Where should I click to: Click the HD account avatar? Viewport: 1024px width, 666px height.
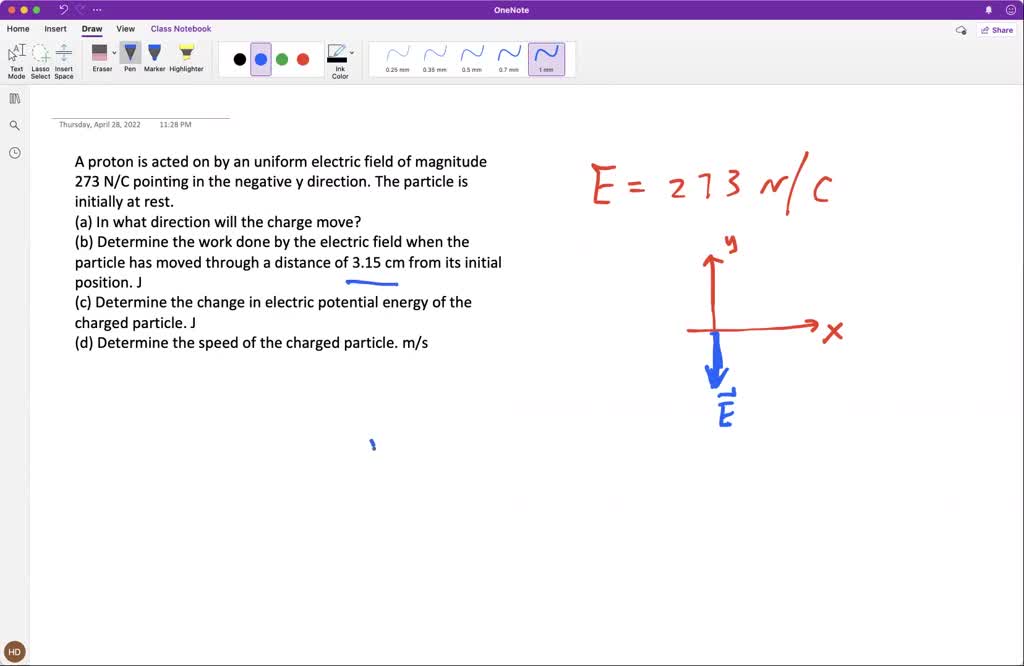pyautogui.click(x=13, y=651)
